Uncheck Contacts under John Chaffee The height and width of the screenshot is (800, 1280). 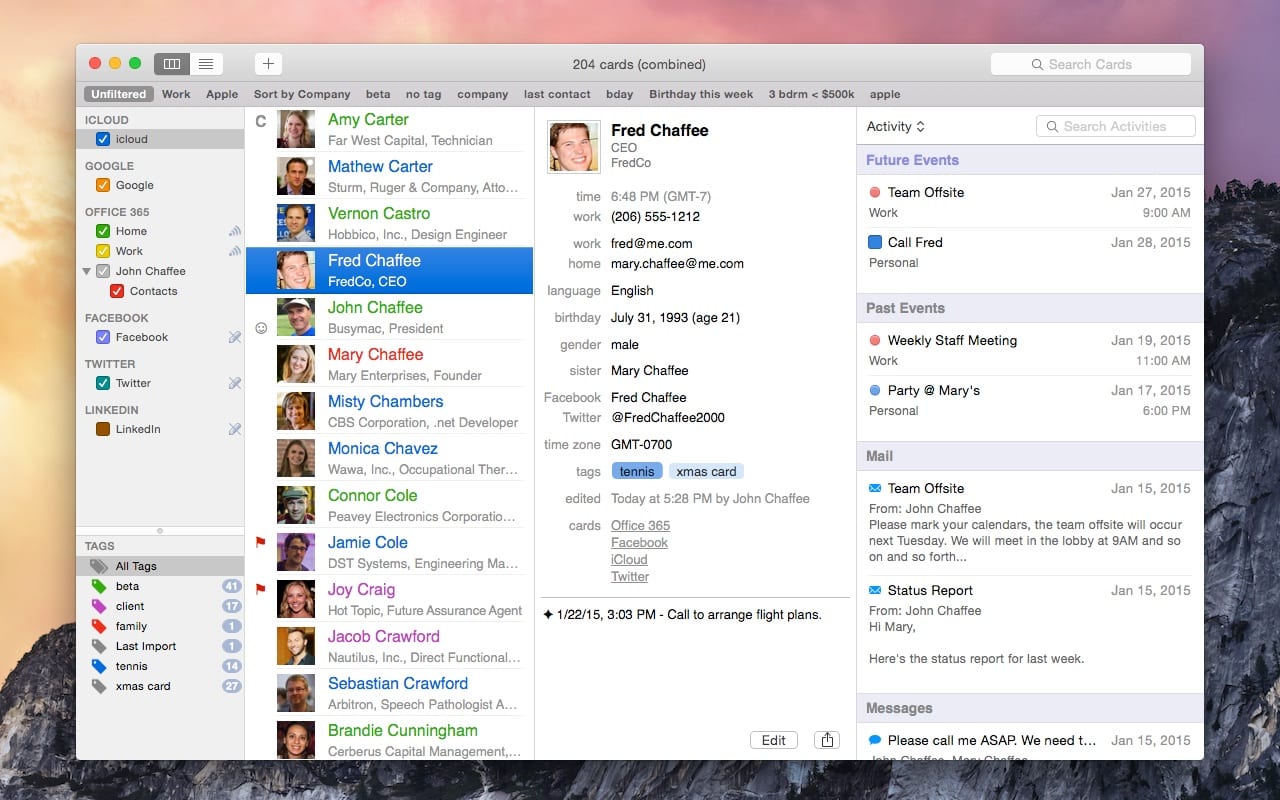coord(116,291)
